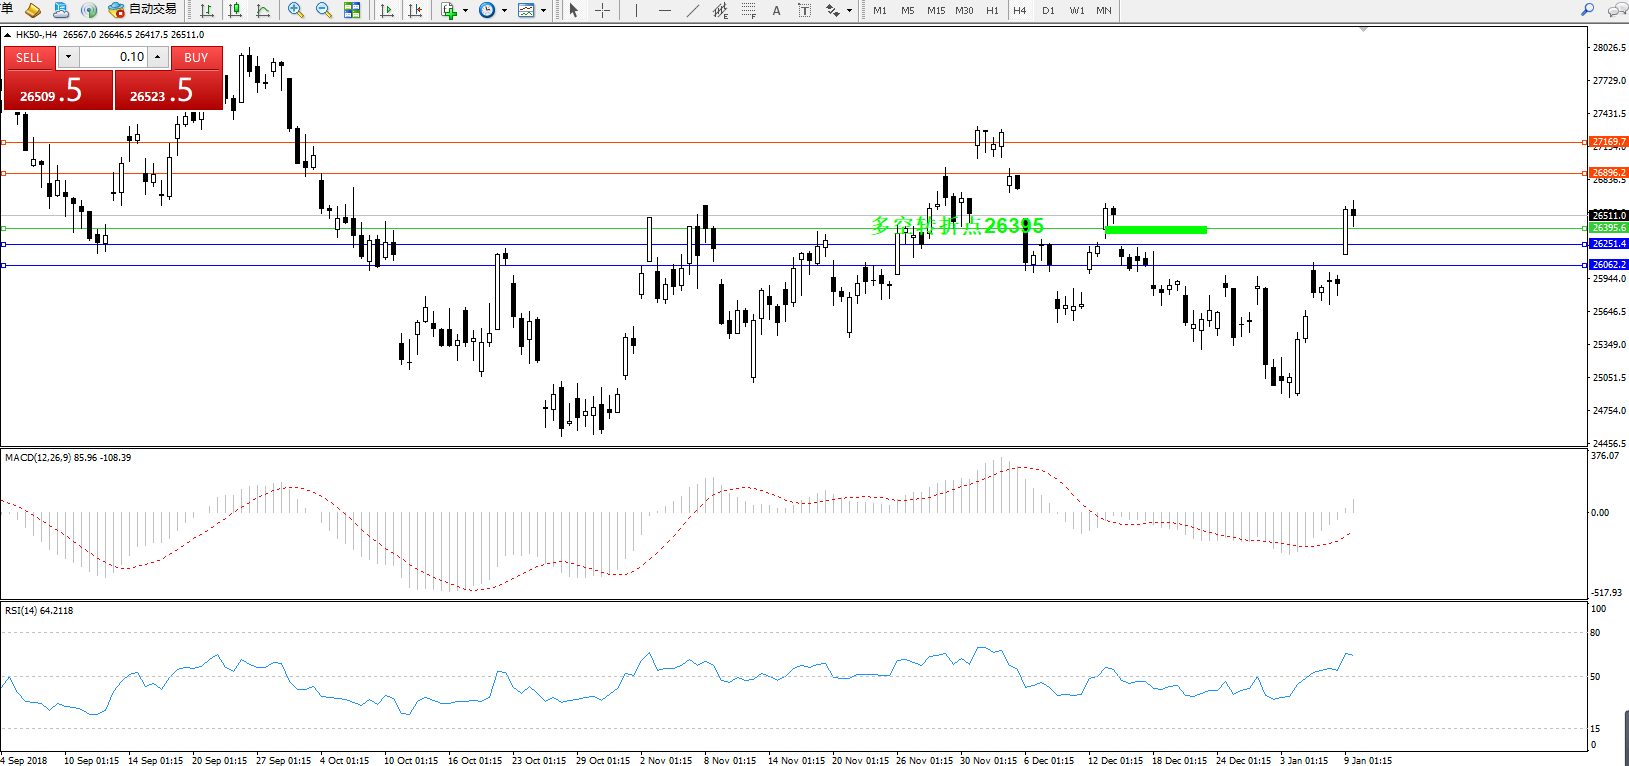
Task: Select the horizontal line drawing tool
Action: coord(664,10)
